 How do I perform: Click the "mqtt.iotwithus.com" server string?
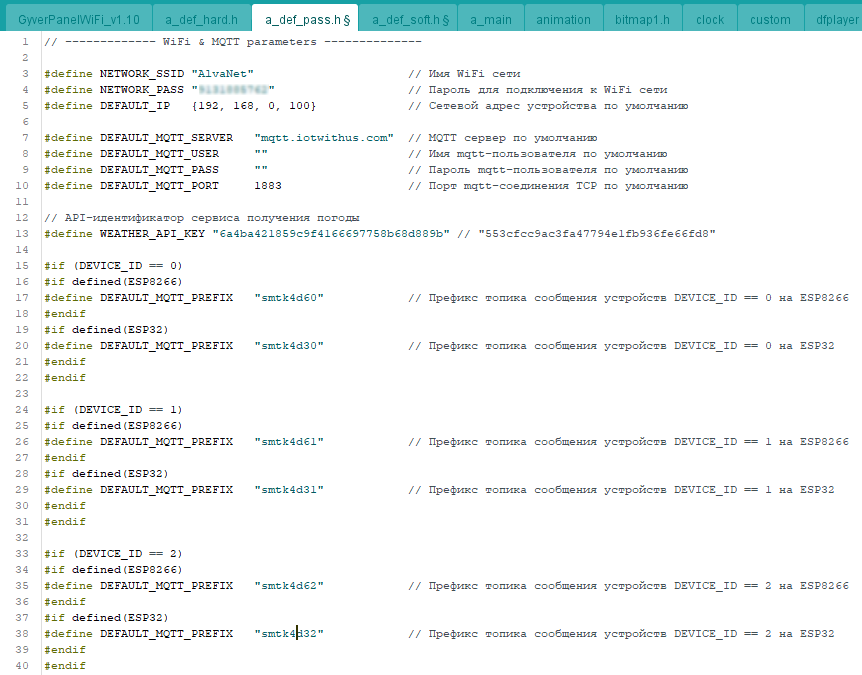click(324, 137)
